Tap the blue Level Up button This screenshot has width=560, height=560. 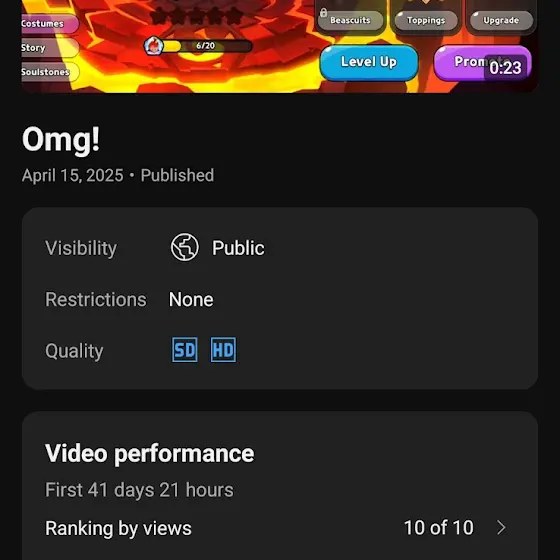tap(369, 62)
